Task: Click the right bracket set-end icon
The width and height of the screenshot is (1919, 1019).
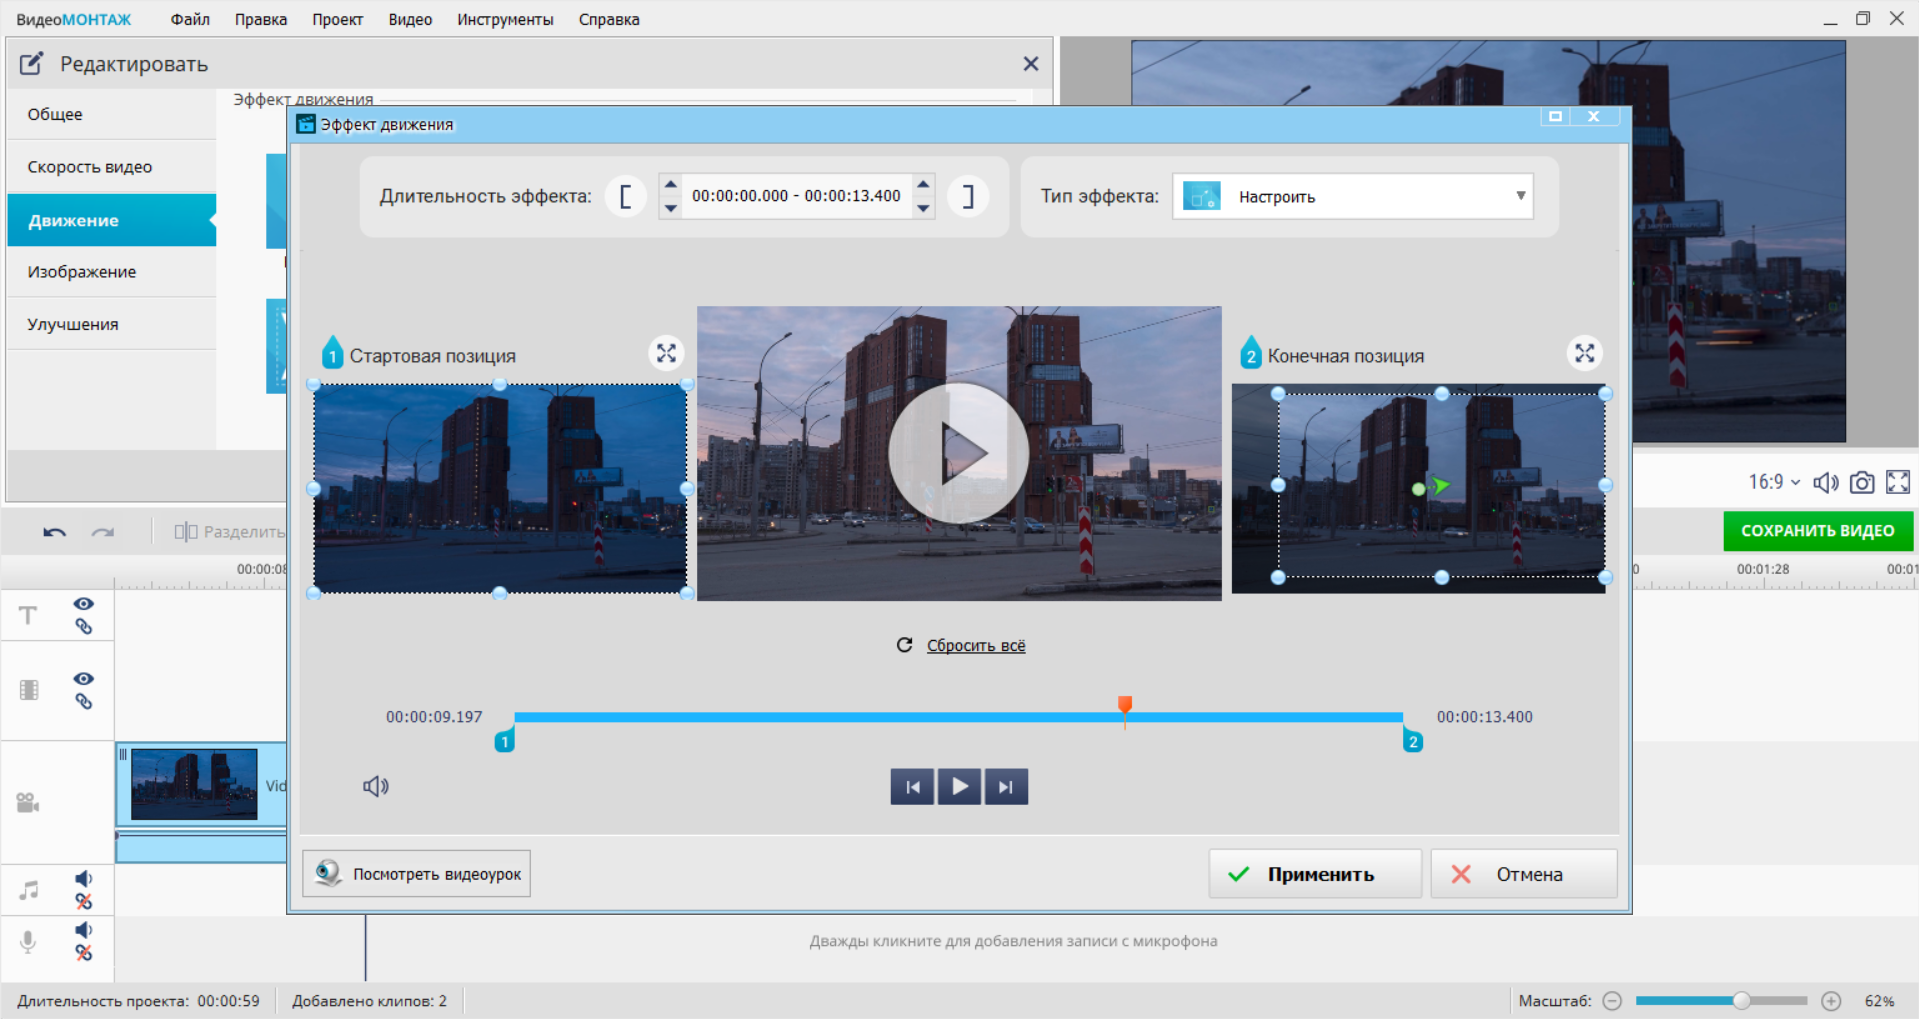Action: coord(968,196)
